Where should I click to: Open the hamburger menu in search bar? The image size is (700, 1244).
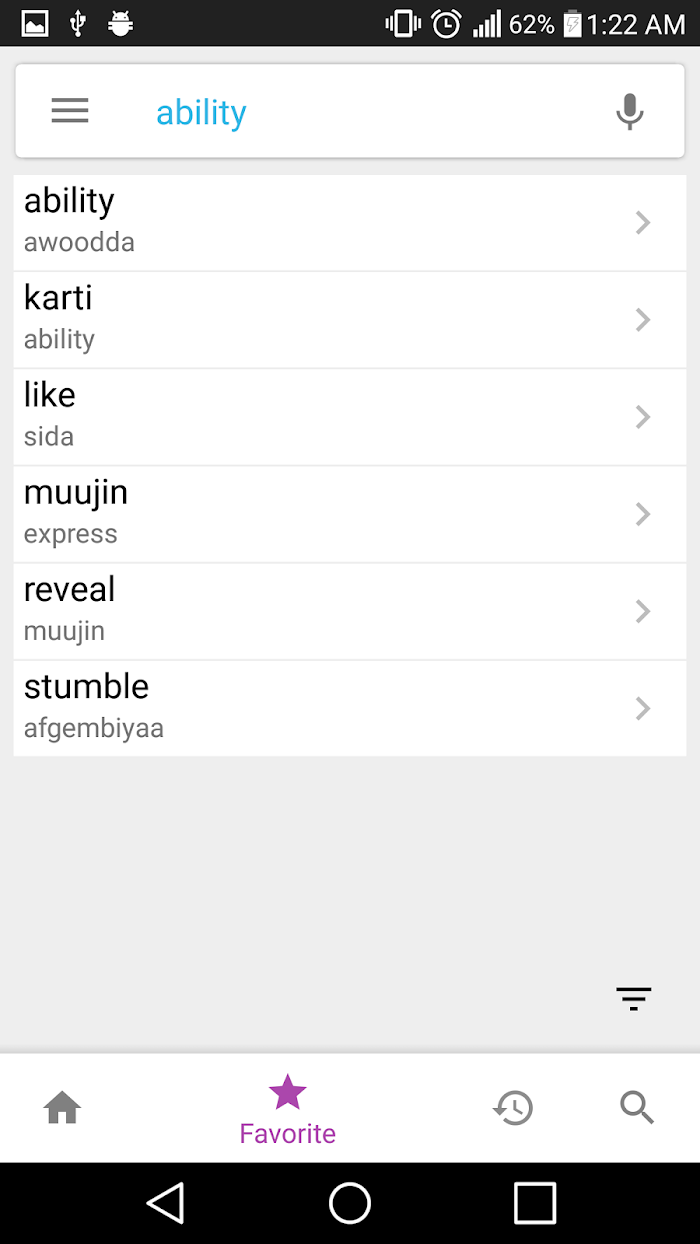coord(70,111)
